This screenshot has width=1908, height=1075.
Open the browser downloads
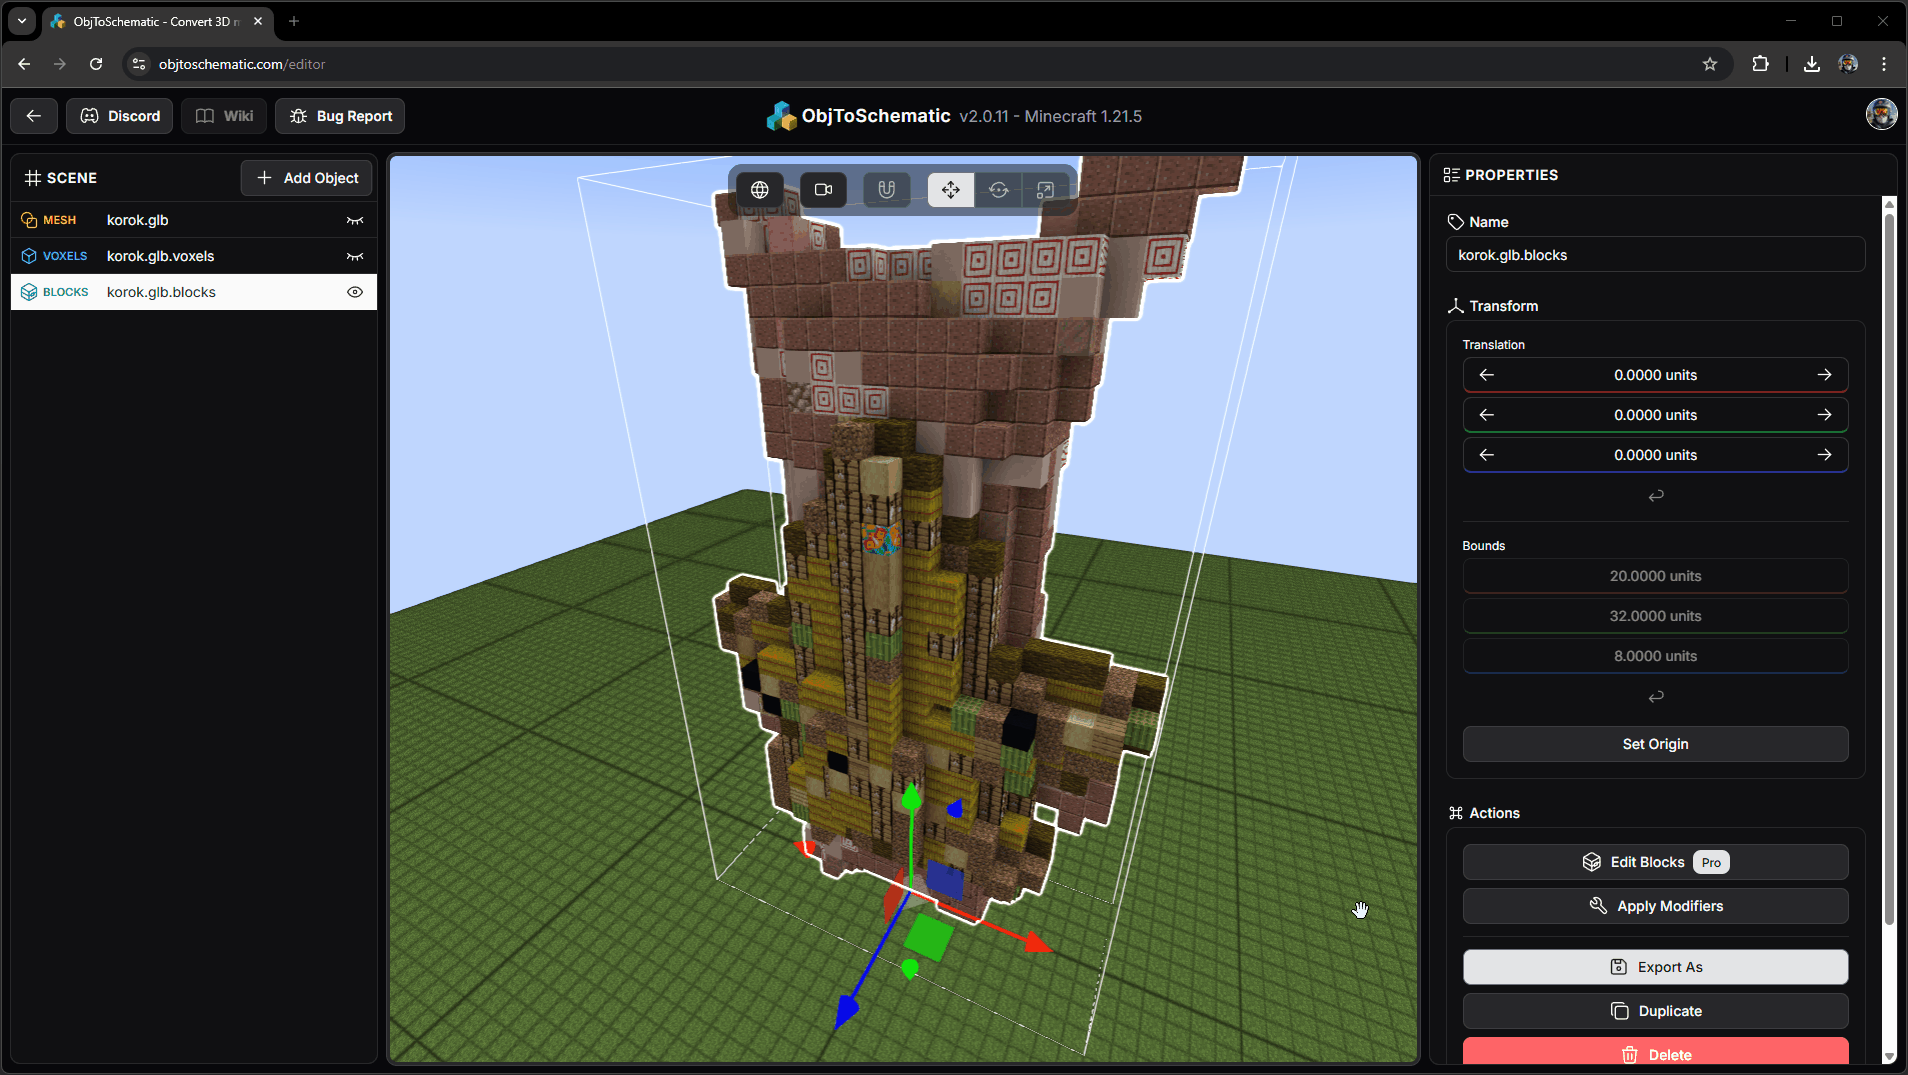click(1811, 64)
